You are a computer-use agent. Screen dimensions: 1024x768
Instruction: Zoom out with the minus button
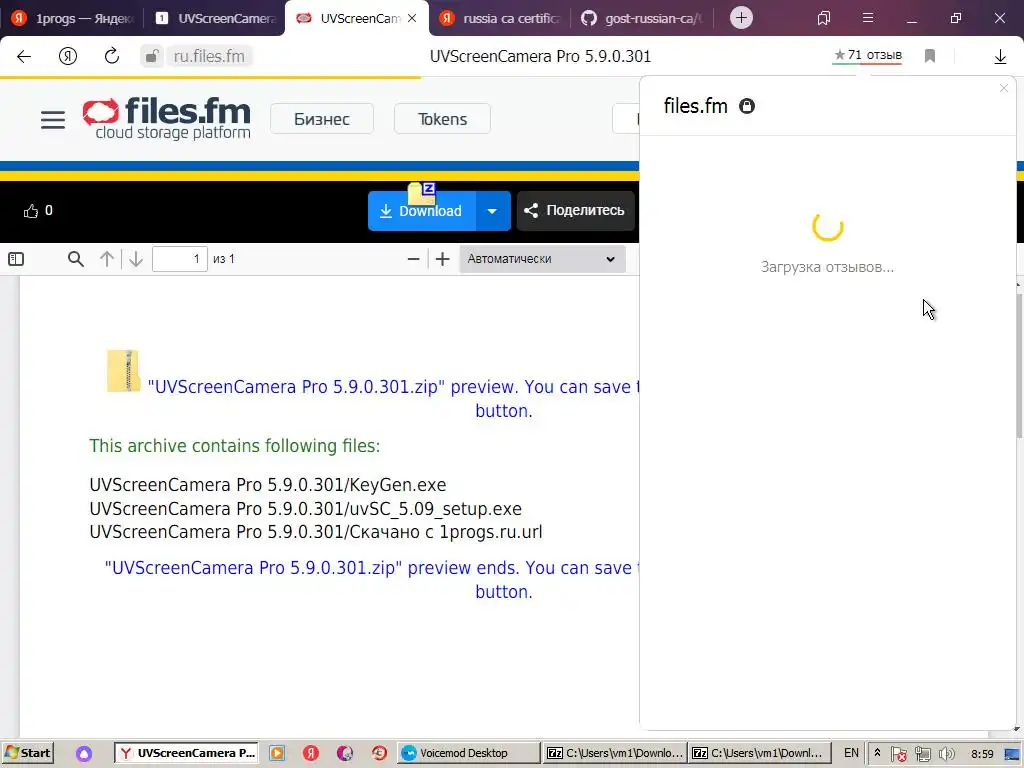[413, 259]
